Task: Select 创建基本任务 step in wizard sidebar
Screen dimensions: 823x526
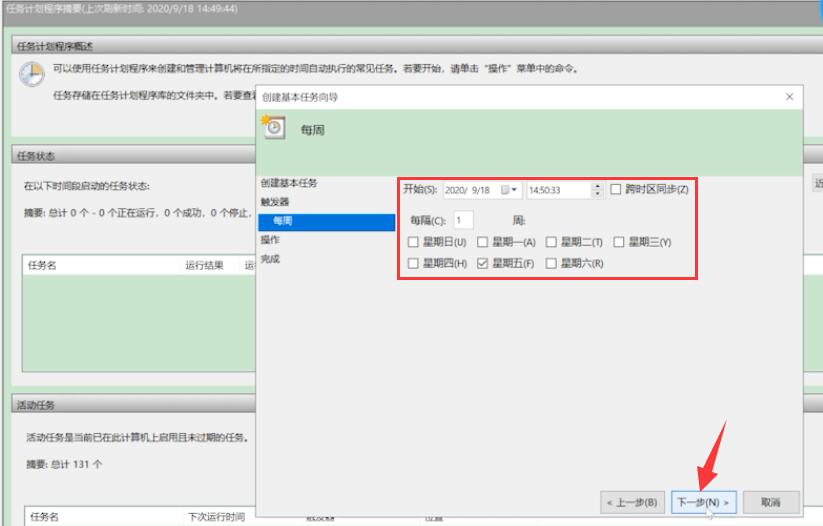Action: pos(289,183)
